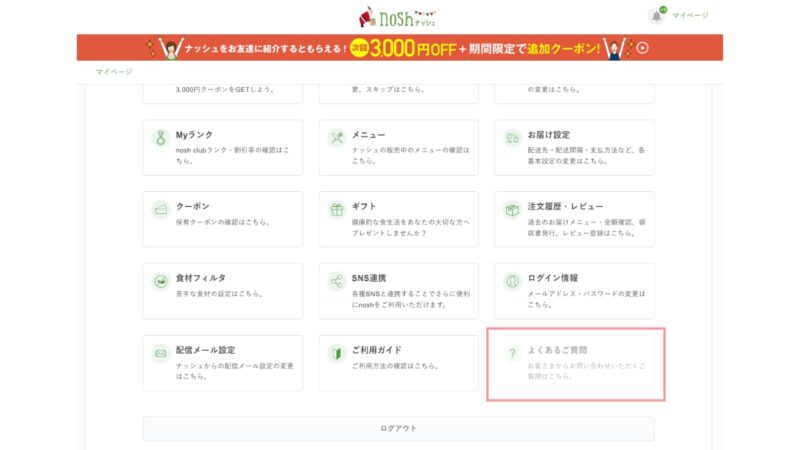Click the SNS連携 card description text

(411, 299)
